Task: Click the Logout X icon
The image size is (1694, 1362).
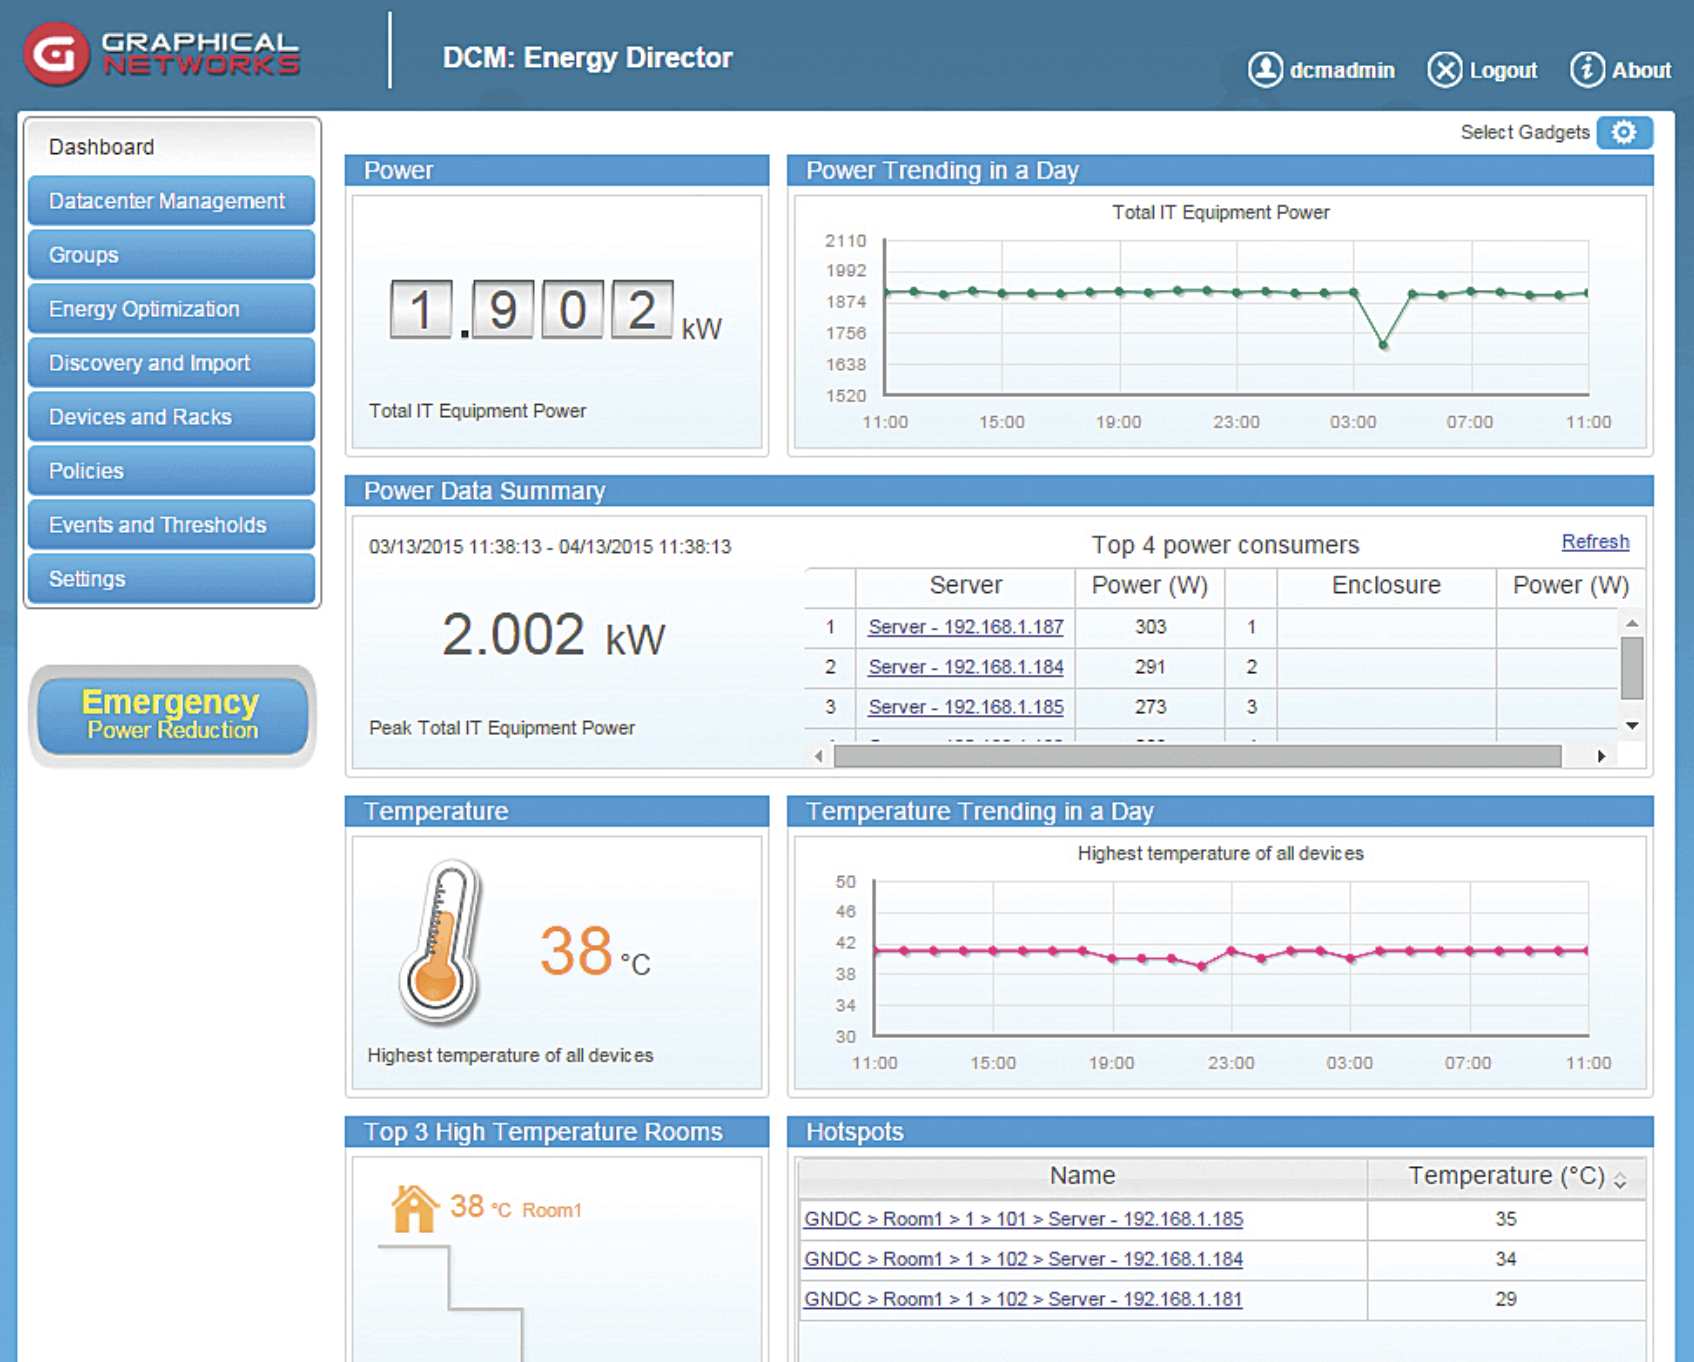Action: (x=1444, y=70)
